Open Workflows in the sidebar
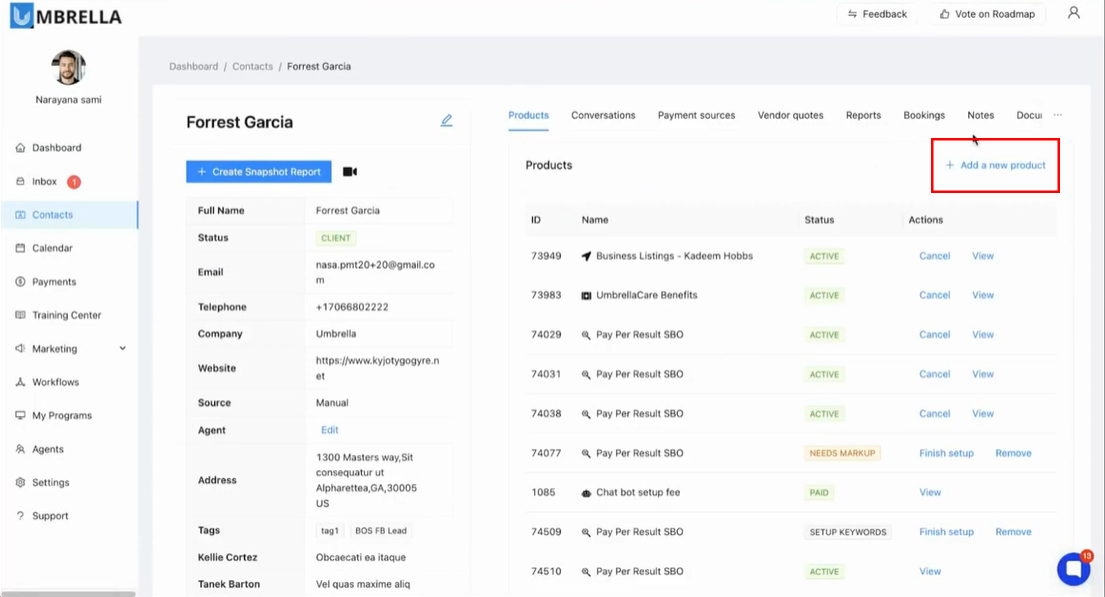This screenshot has height=597, width=1105. tap(55, 382)
